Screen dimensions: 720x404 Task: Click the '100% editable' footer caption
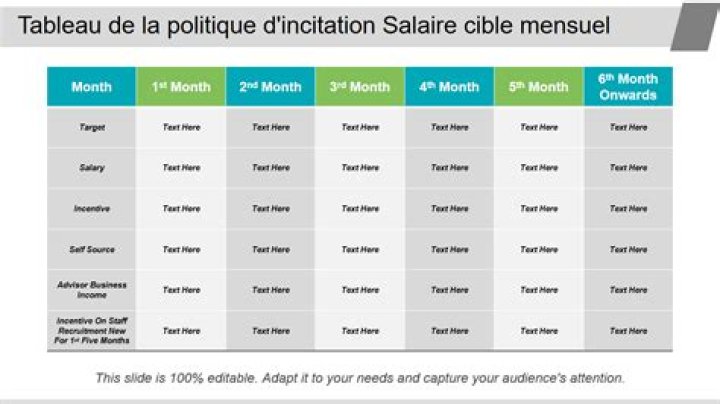point(360,378)
